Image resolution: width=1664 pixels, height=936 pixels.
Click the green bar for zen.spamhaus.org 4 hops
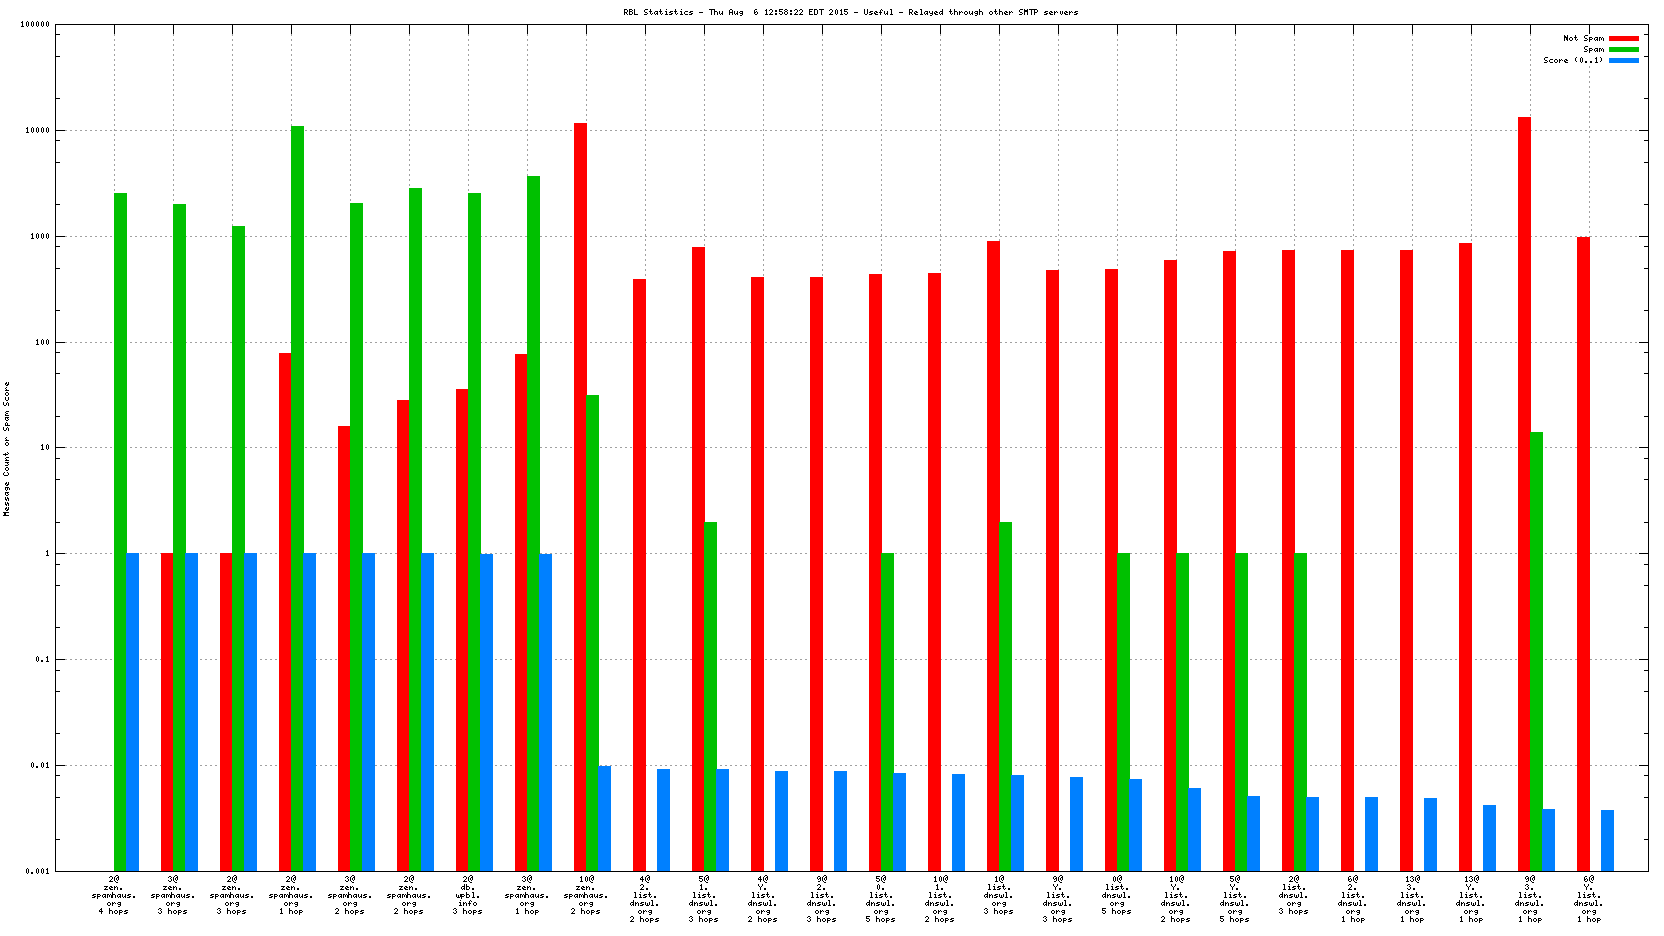coord(120,530)
